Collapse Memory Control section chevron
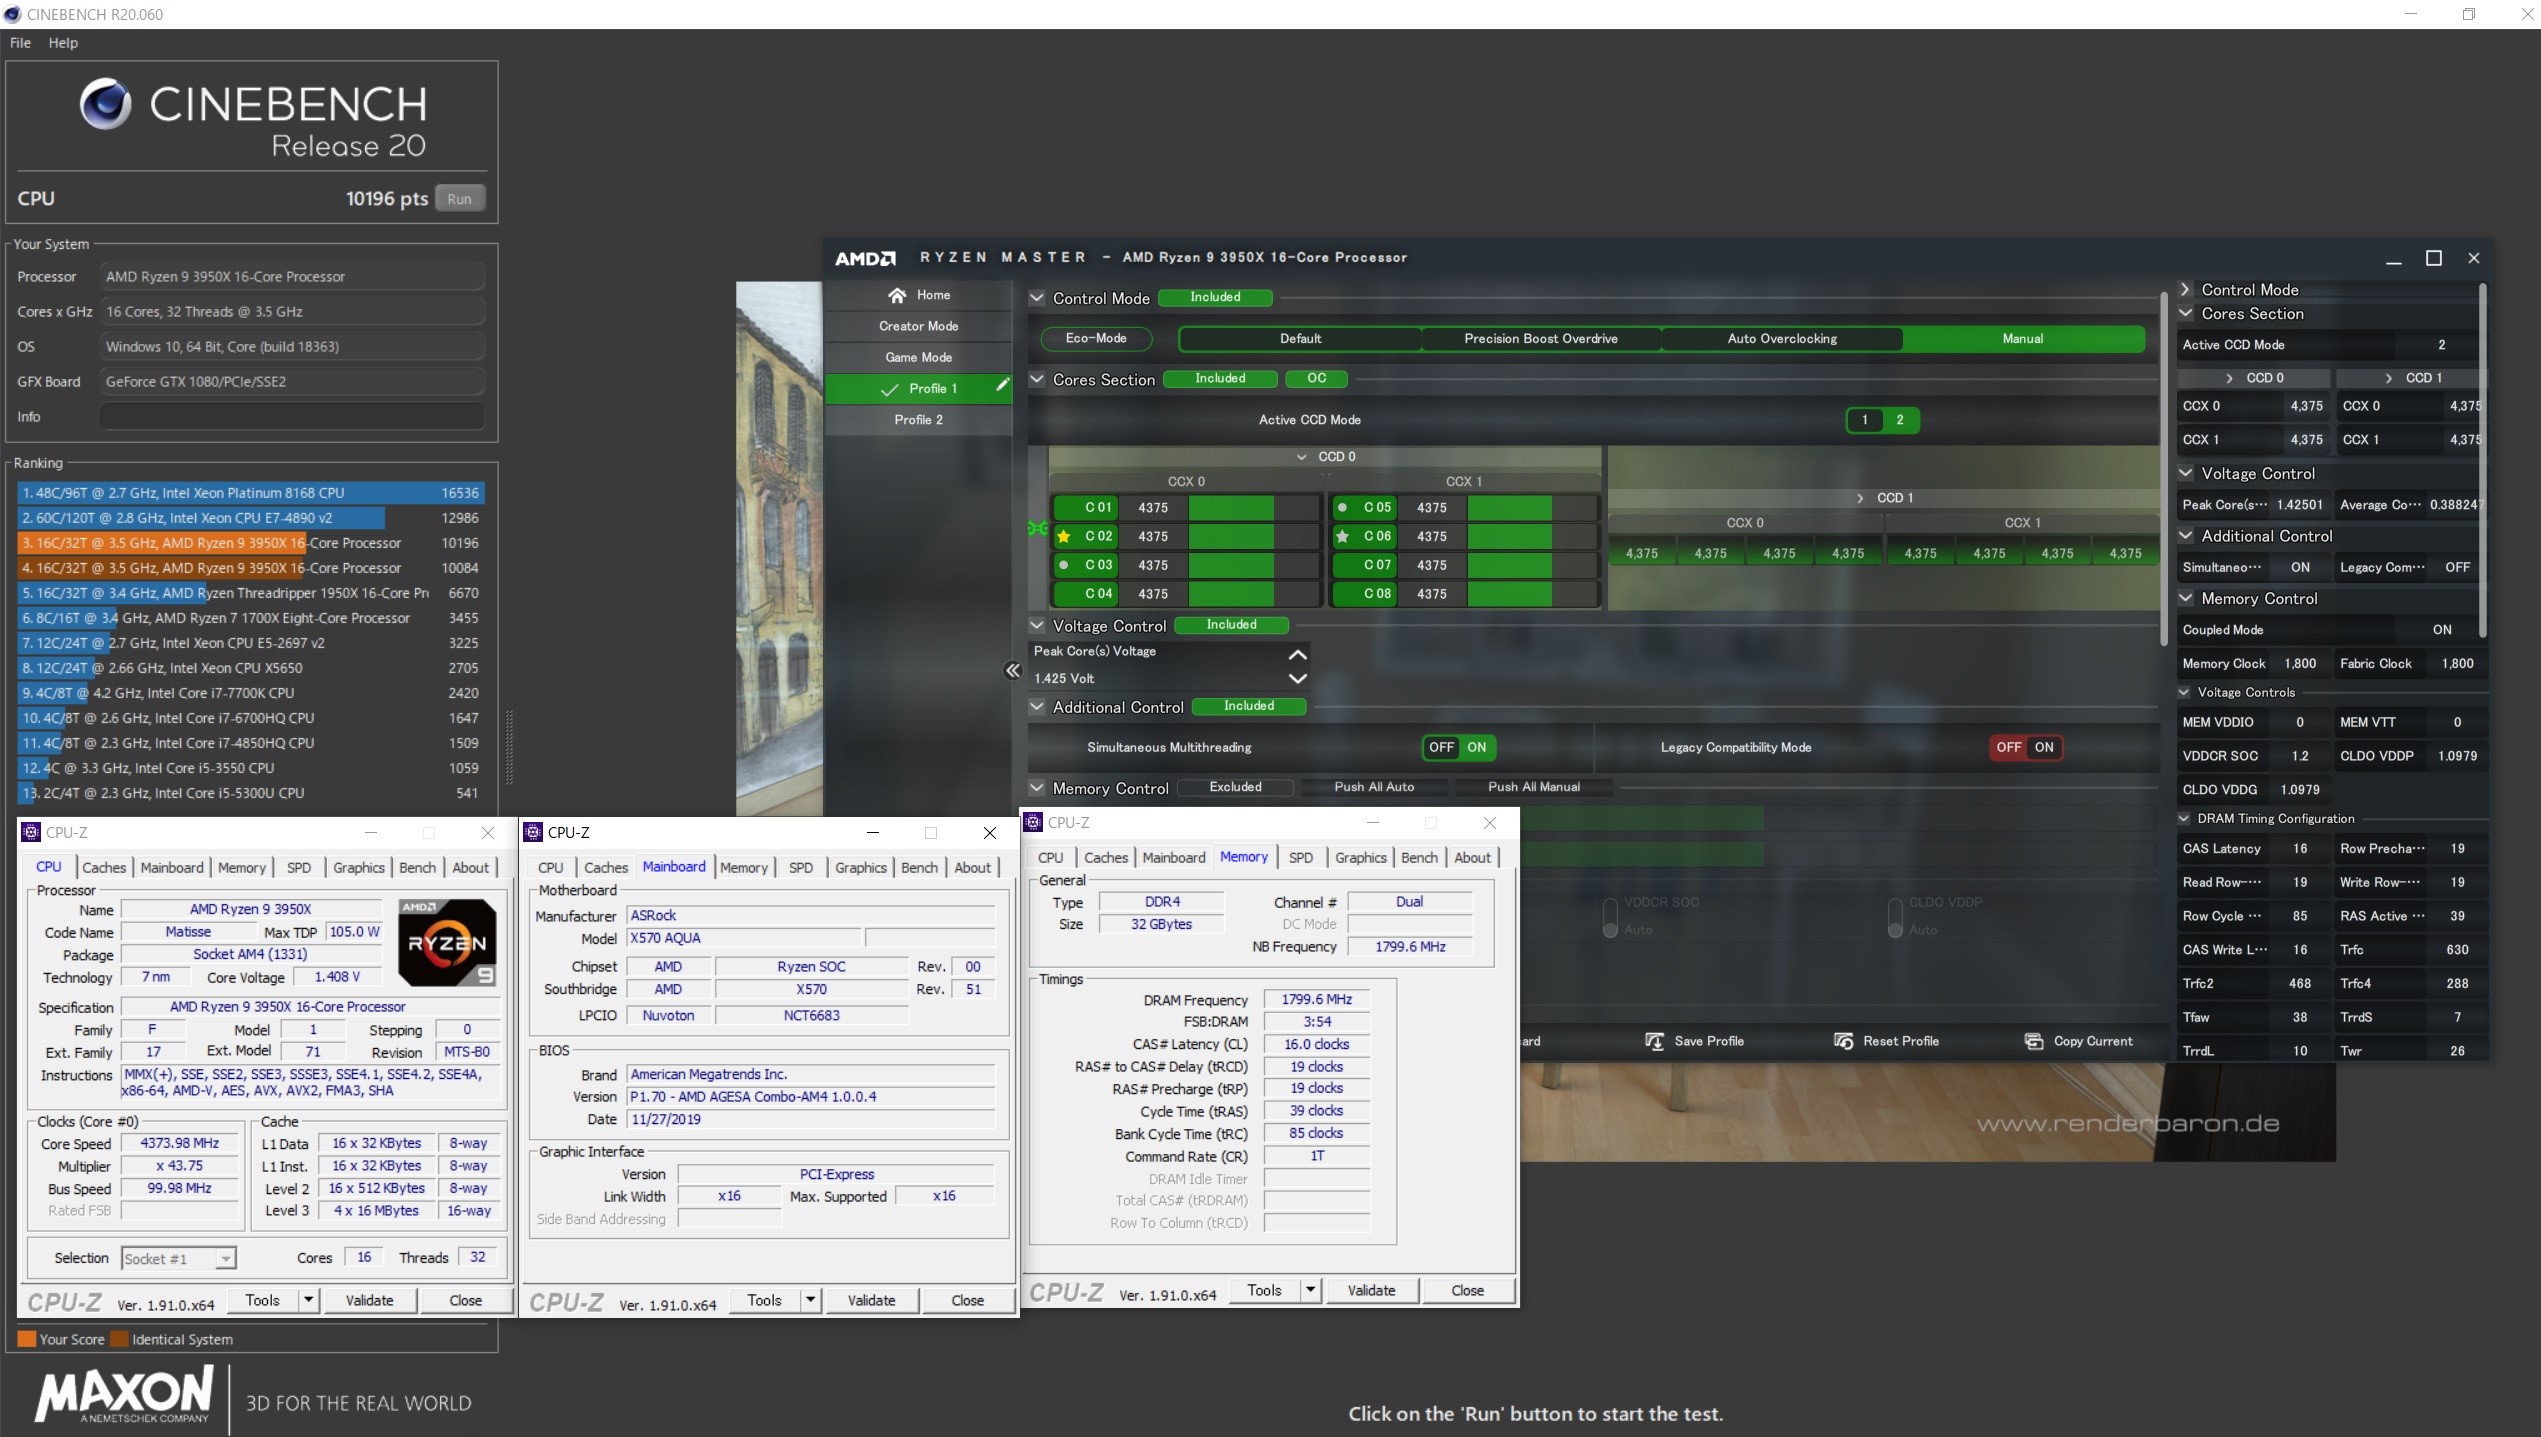Image resolution: width=2541 pixels, height=1437 pixels. 1037,787
